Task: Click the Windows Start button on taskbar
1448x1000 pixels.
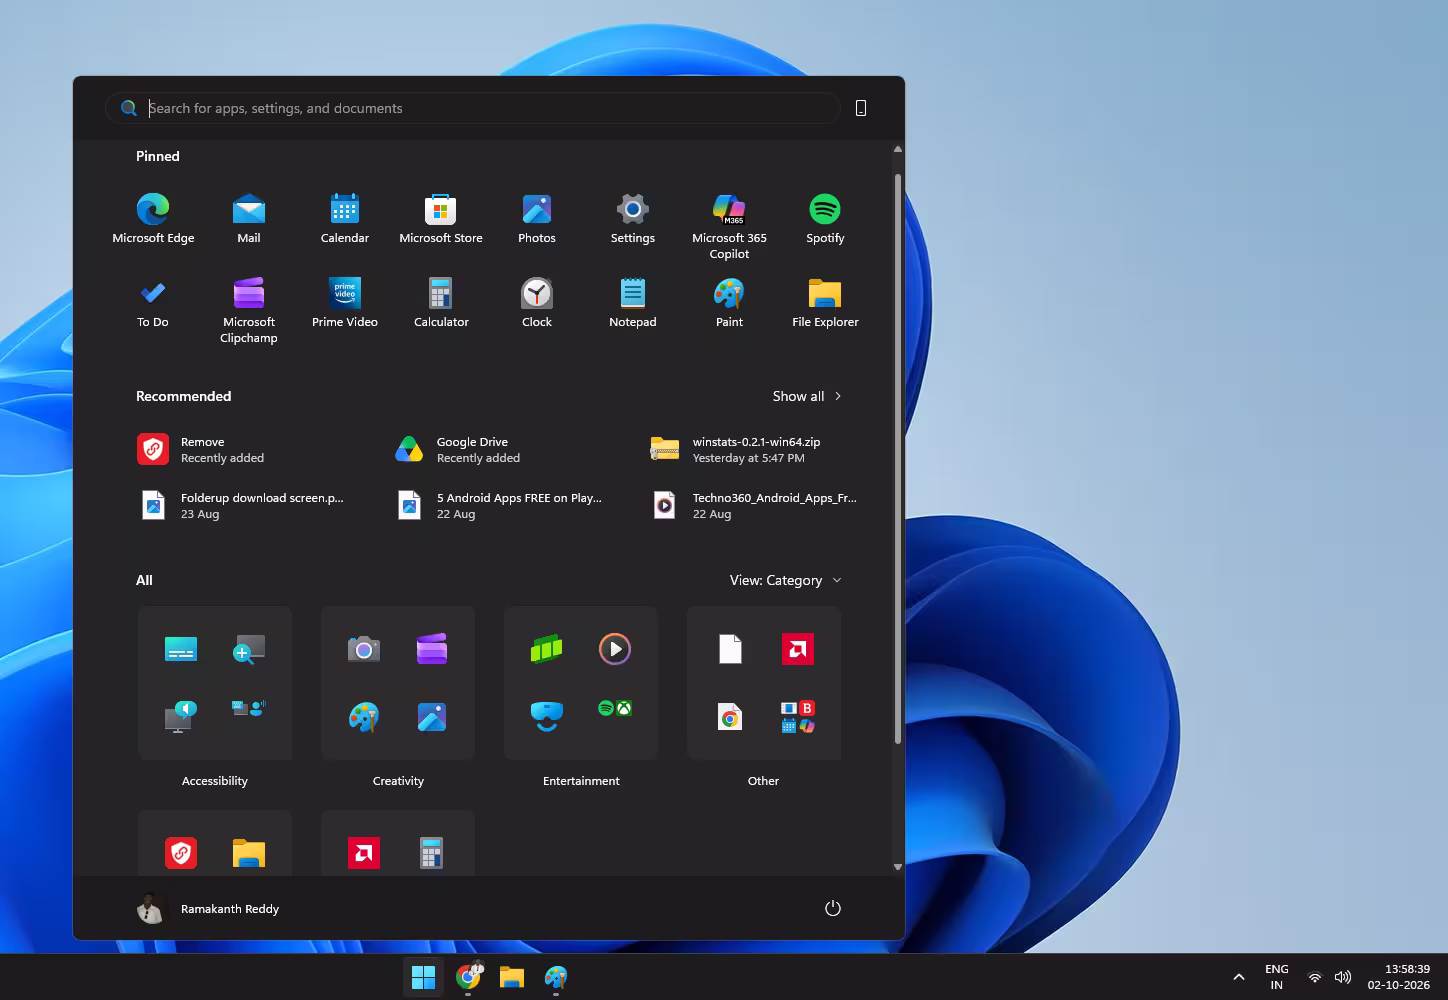Action: coord(424,977)
